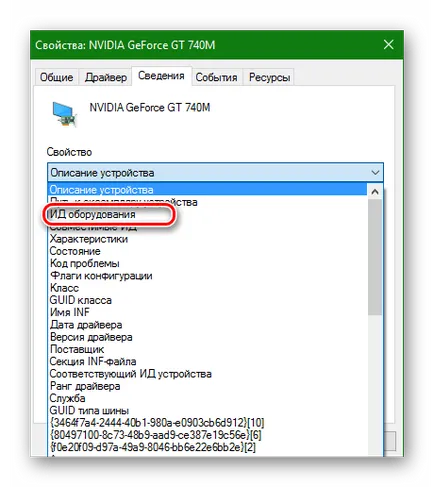The height and width of the screenshot is (487, 434).
Task: Choose the {80497100-8c73-48b9-aad9-ce387e19c56e}[6] entry
Action: pos(208,435)
